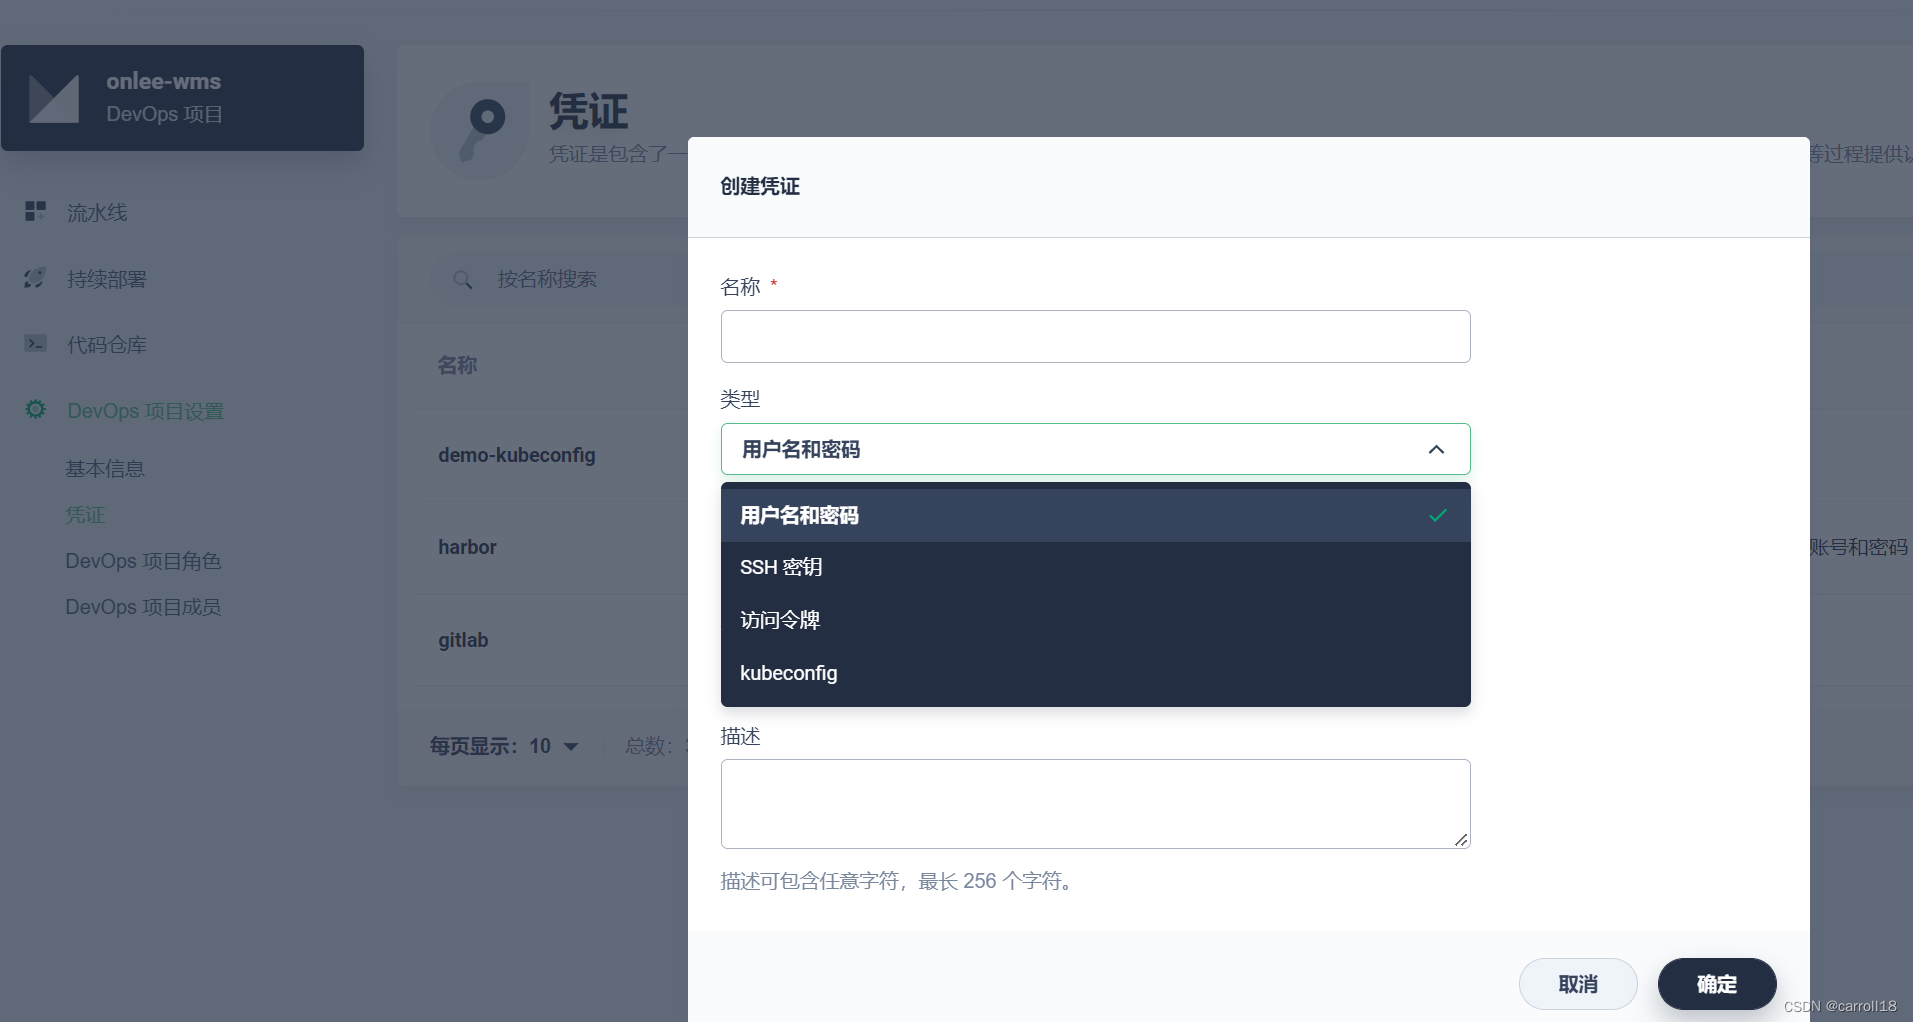1913x1022 pixels.
Task: Select kubeconfig credential type
Action: tap(1095, 673)
